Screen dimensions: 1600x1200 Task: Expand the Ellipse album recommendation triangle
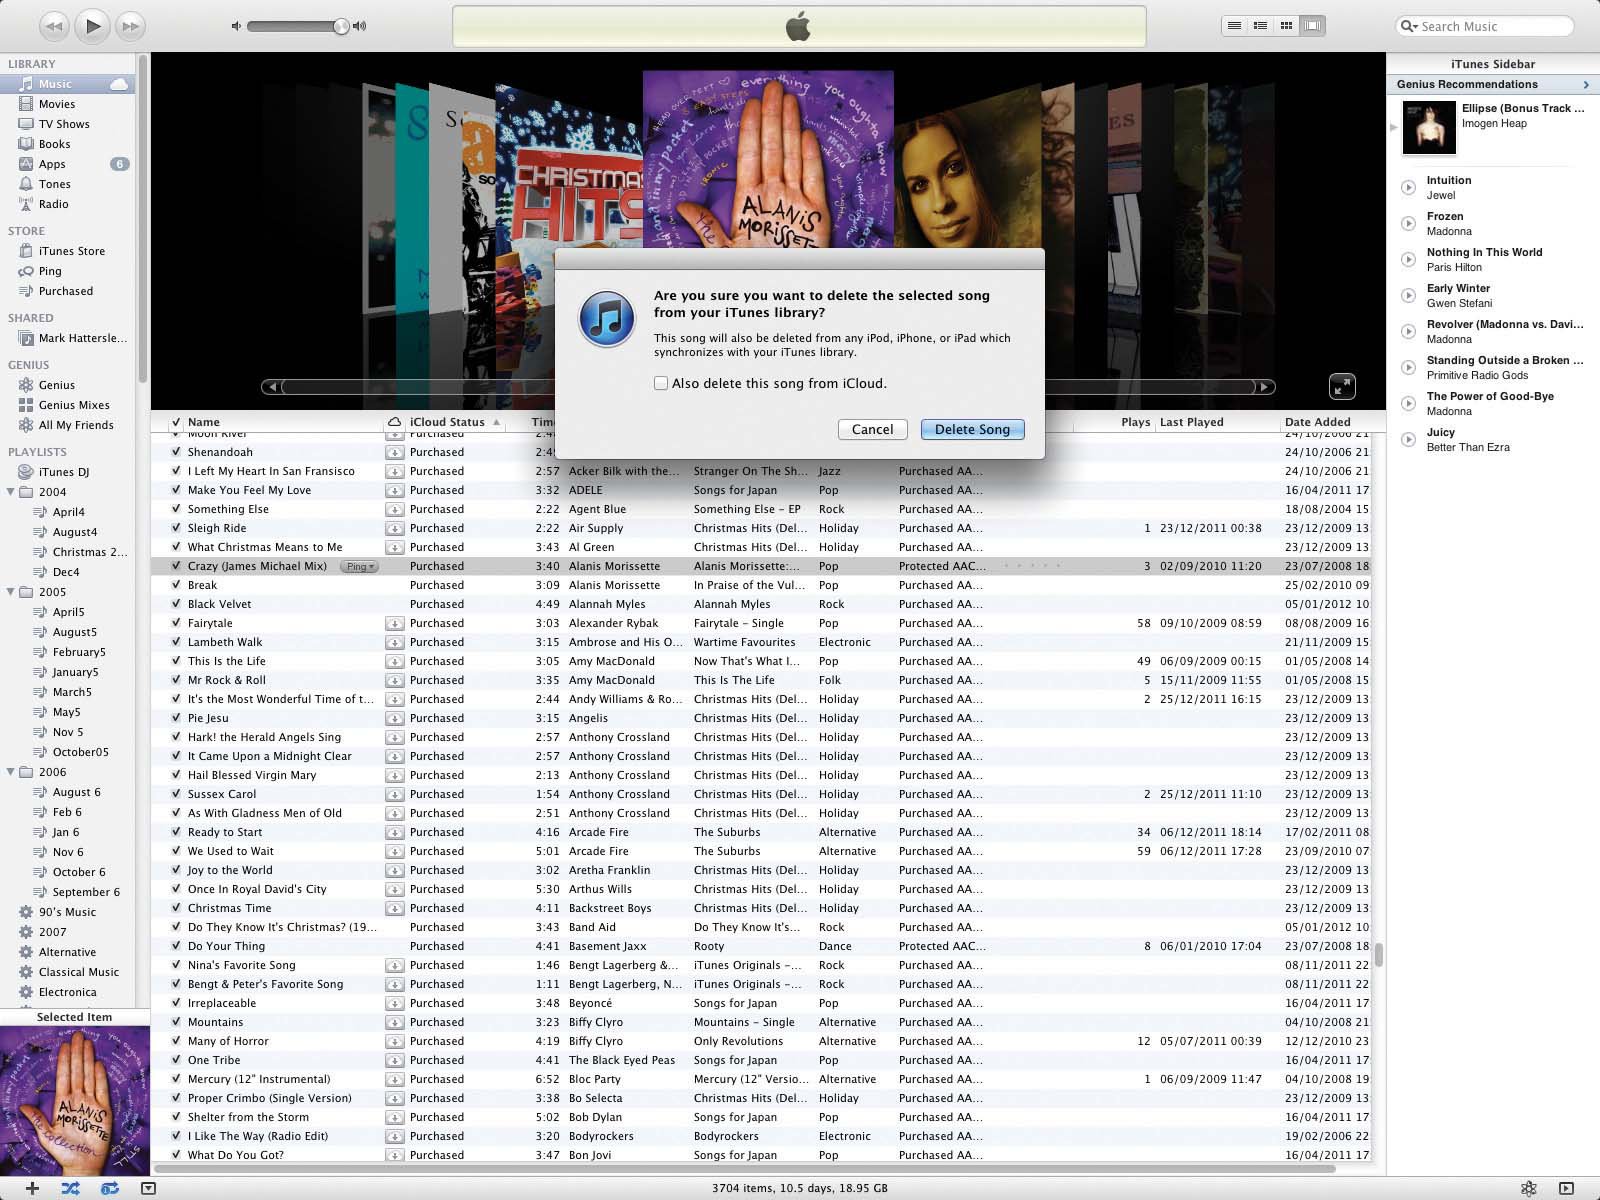[1393, 127]
